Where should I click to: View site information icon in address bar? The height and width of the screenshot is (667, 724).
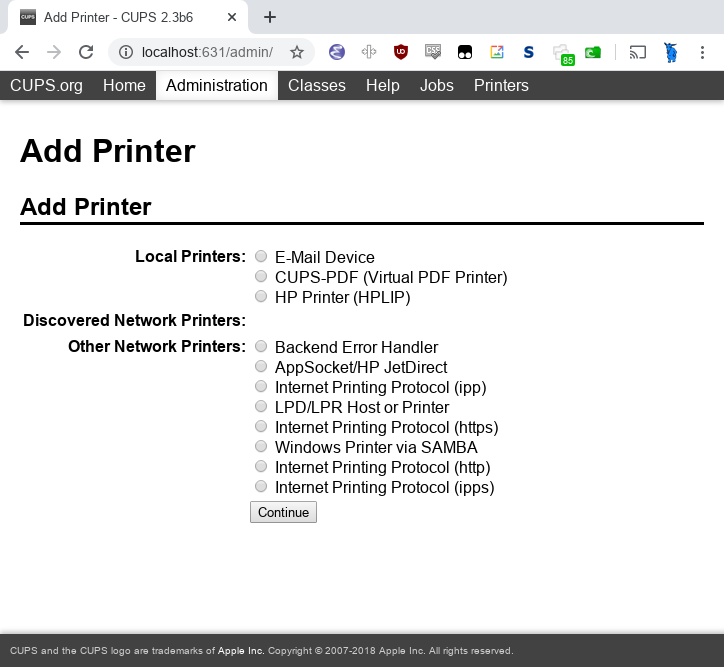point(126,52)
